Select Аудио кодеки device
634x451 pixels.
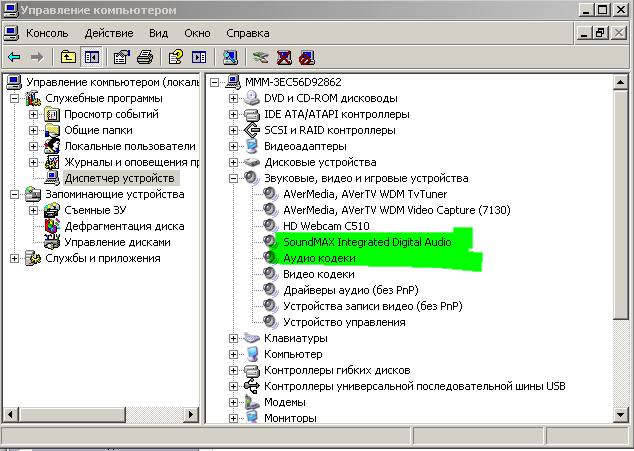(319, 258)
